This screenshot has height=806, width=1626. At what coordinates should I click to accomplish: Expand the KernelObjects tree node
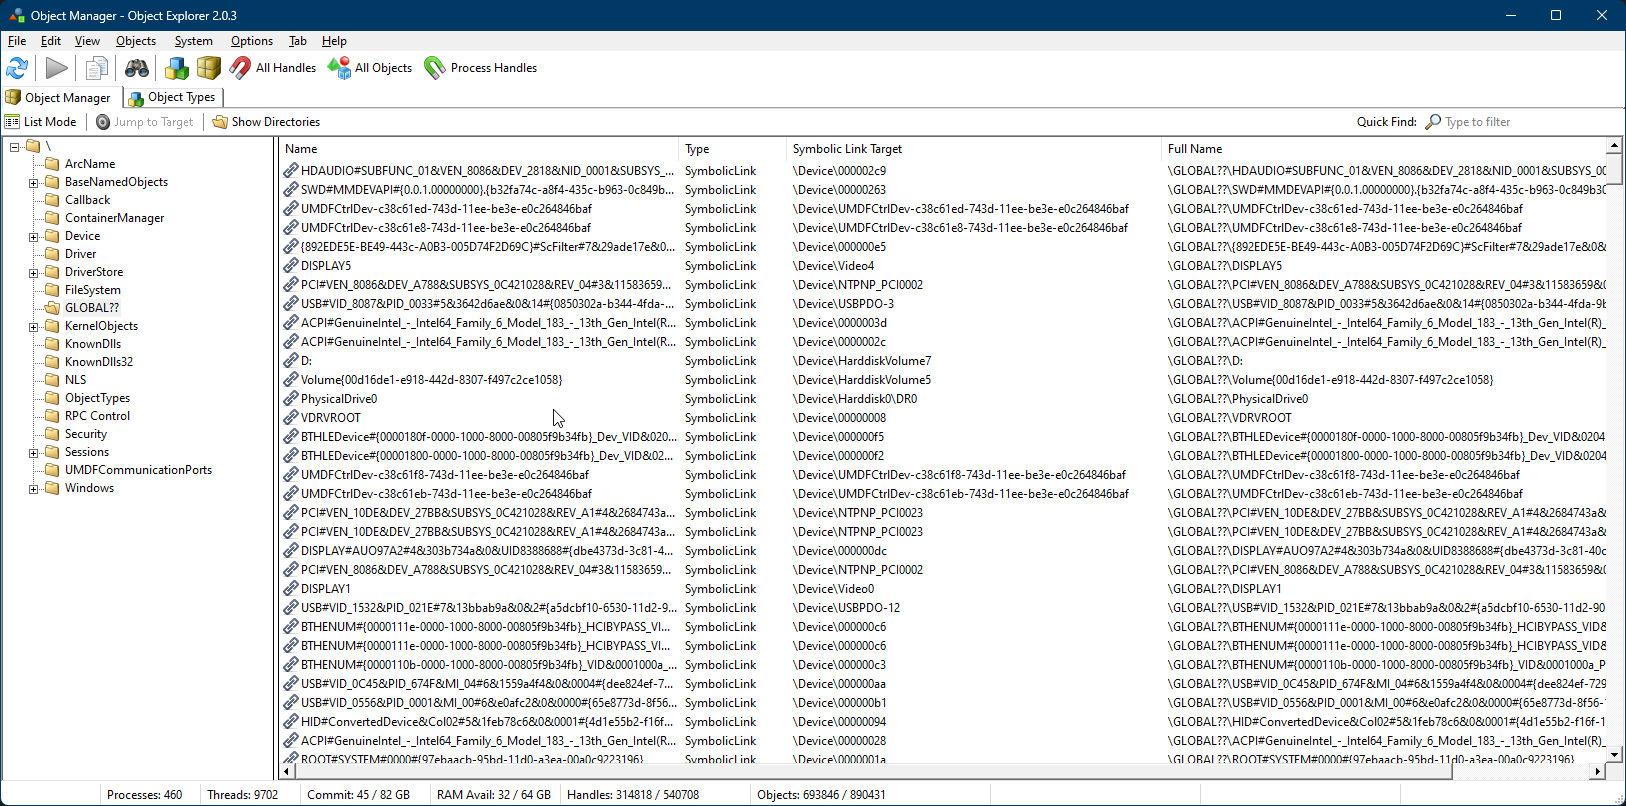[33, 327]
